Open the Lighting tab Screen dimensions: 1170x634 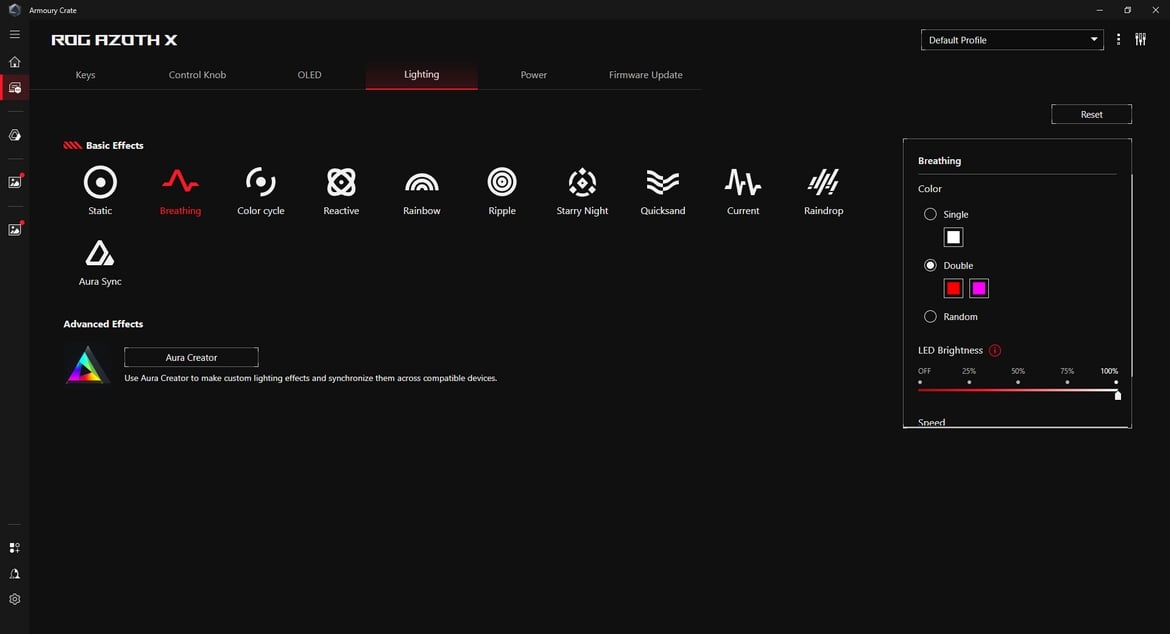pyautogui.click(x=422, y=75)
